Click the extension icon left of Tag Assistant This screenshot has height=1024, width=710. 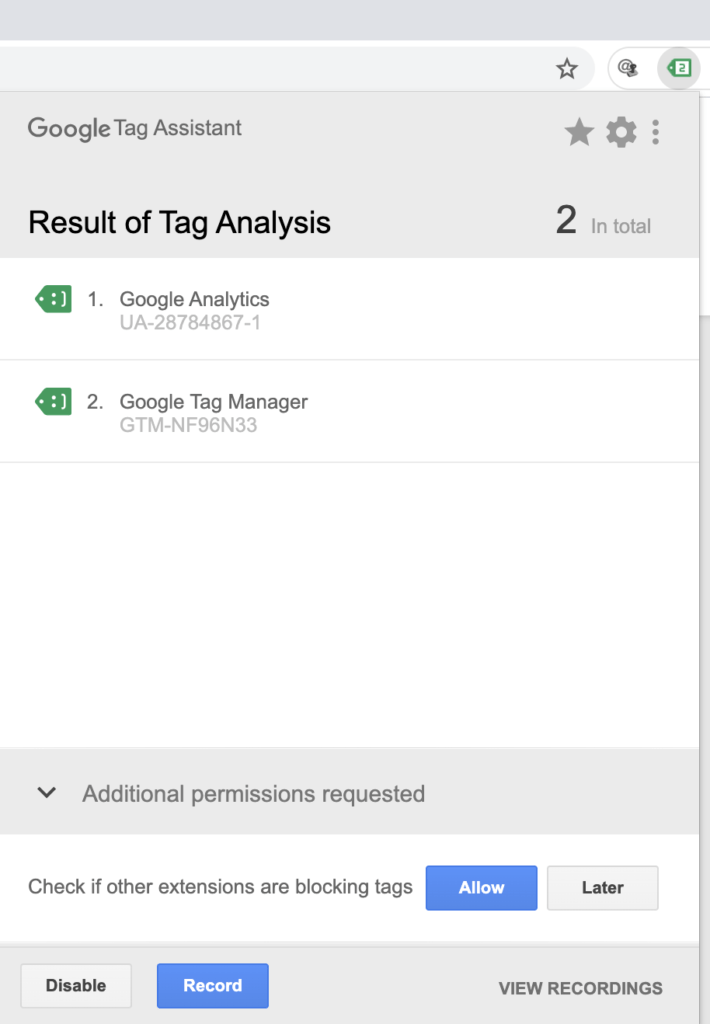pyautogui.click(x=628, y=68)
